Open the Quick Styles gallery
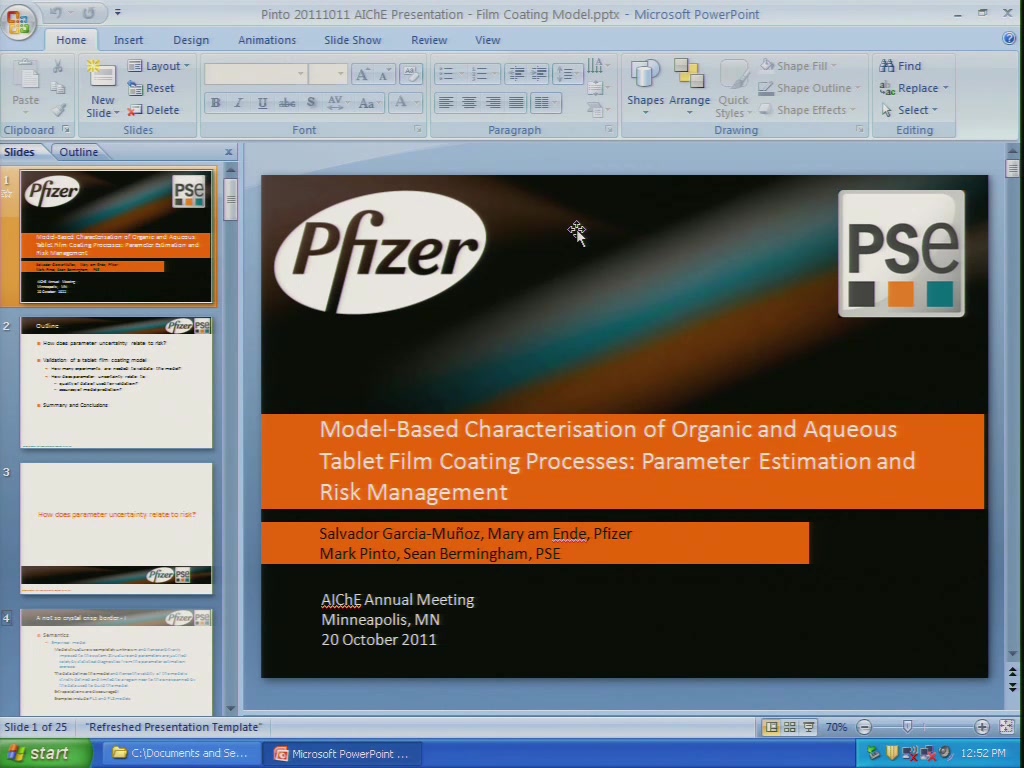The height and width of the screenshot is (768, 1024). [x=733, y=89]
